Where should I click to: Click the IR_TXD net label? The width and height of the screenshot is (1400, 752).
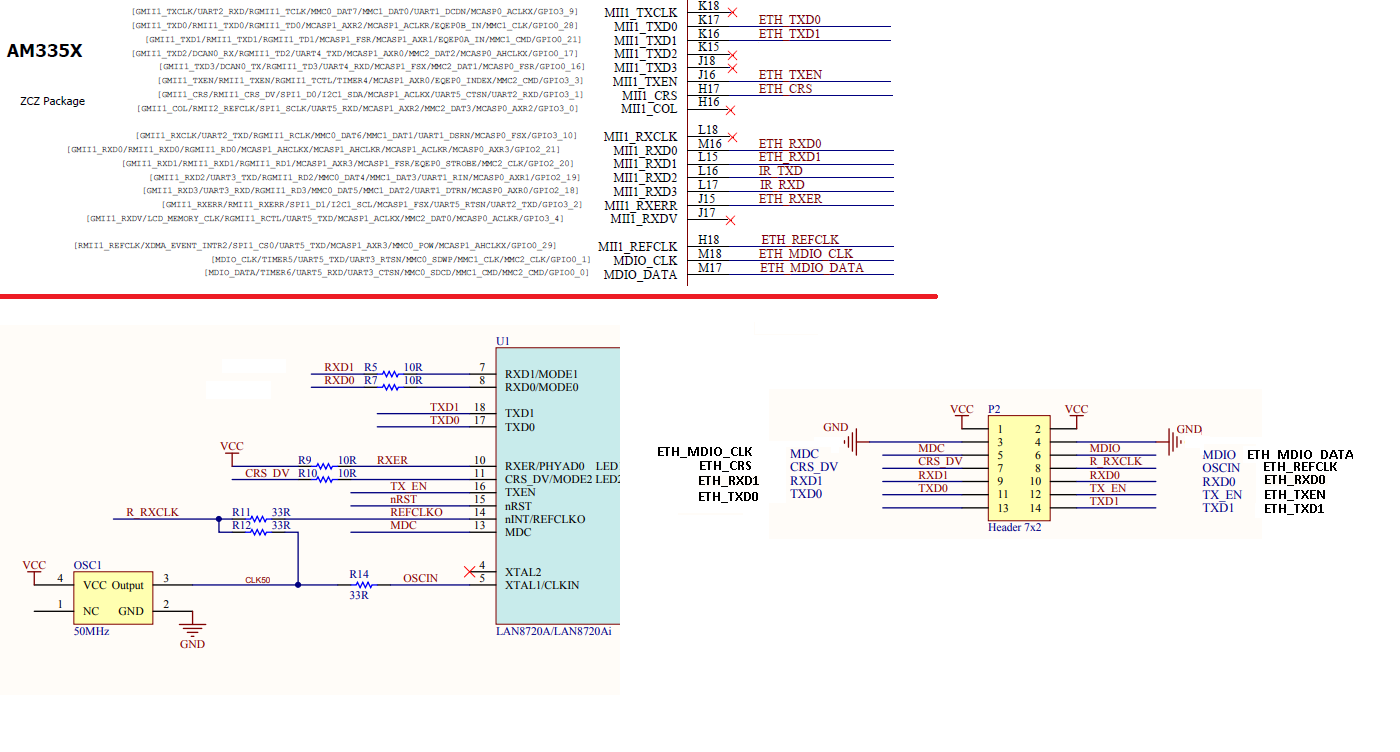[x=780, y=171]
